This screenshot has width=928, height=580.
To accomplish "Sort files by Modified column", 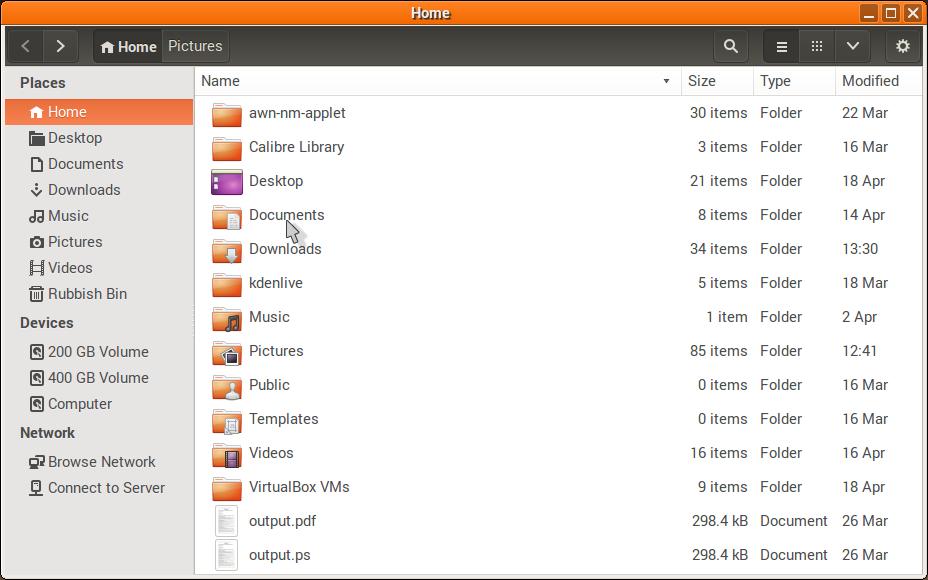I will coord(870,81).
